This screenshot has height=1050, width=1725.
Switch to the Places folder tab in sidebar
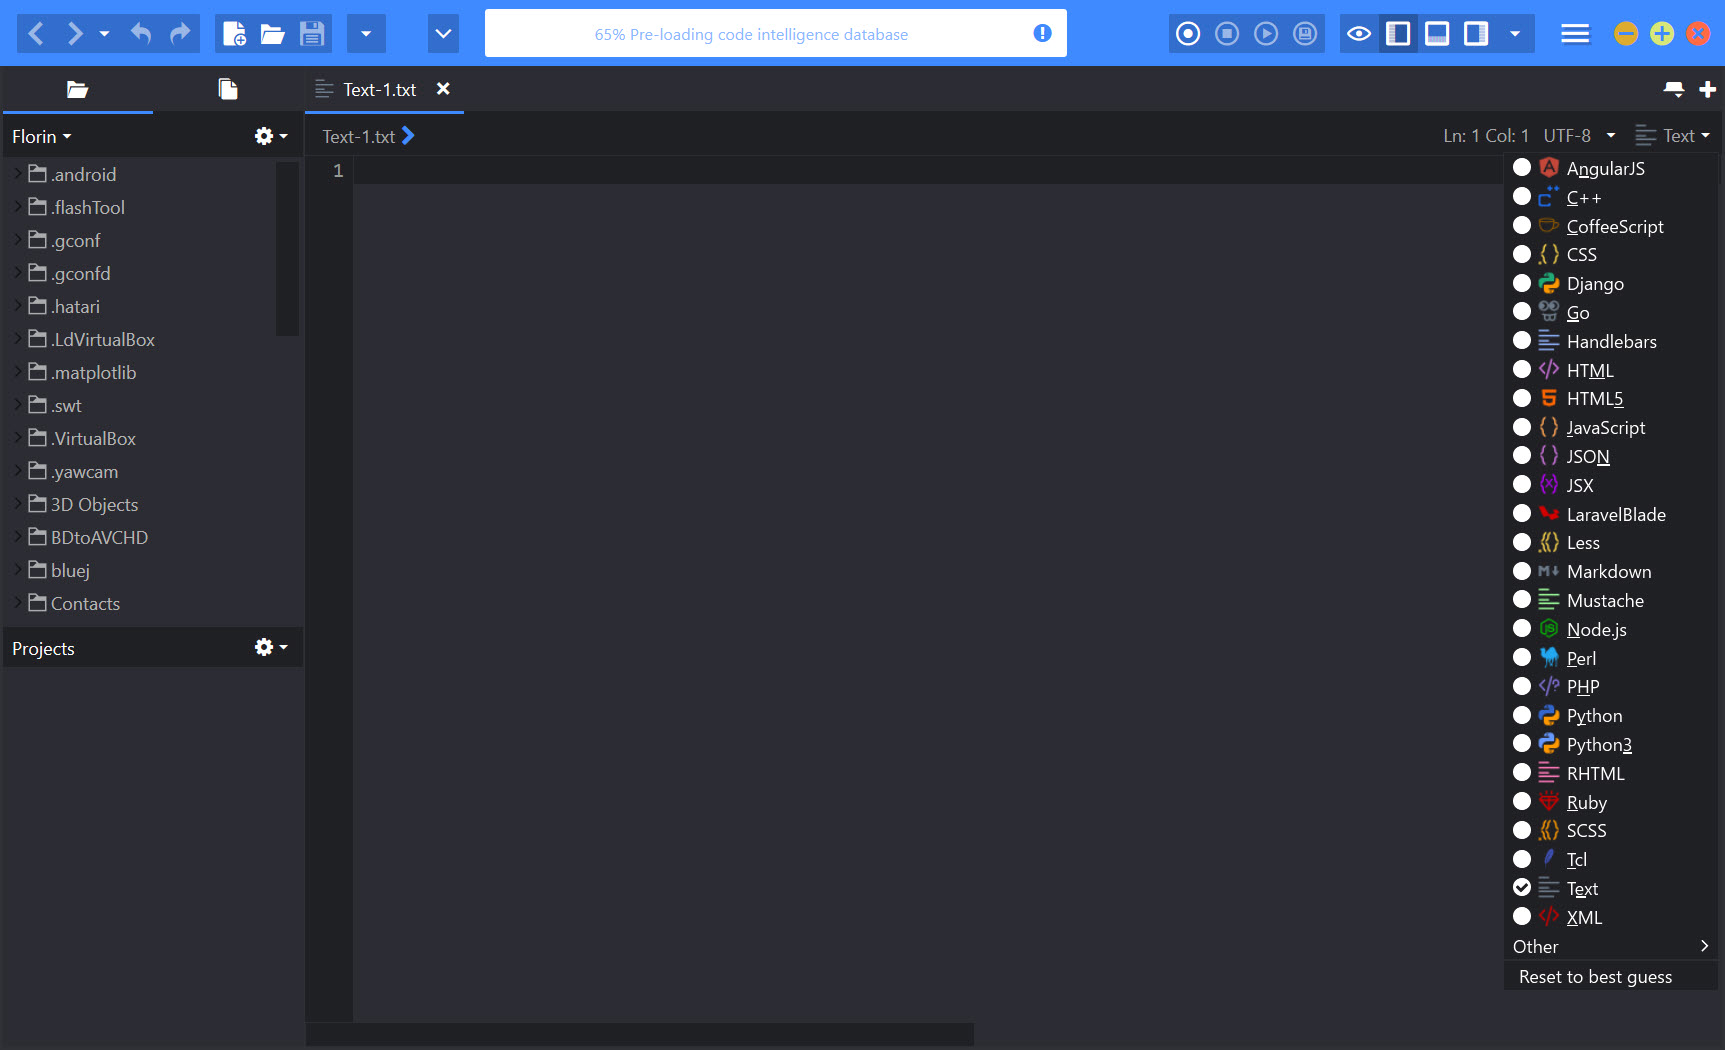click(x=77, y=90)
